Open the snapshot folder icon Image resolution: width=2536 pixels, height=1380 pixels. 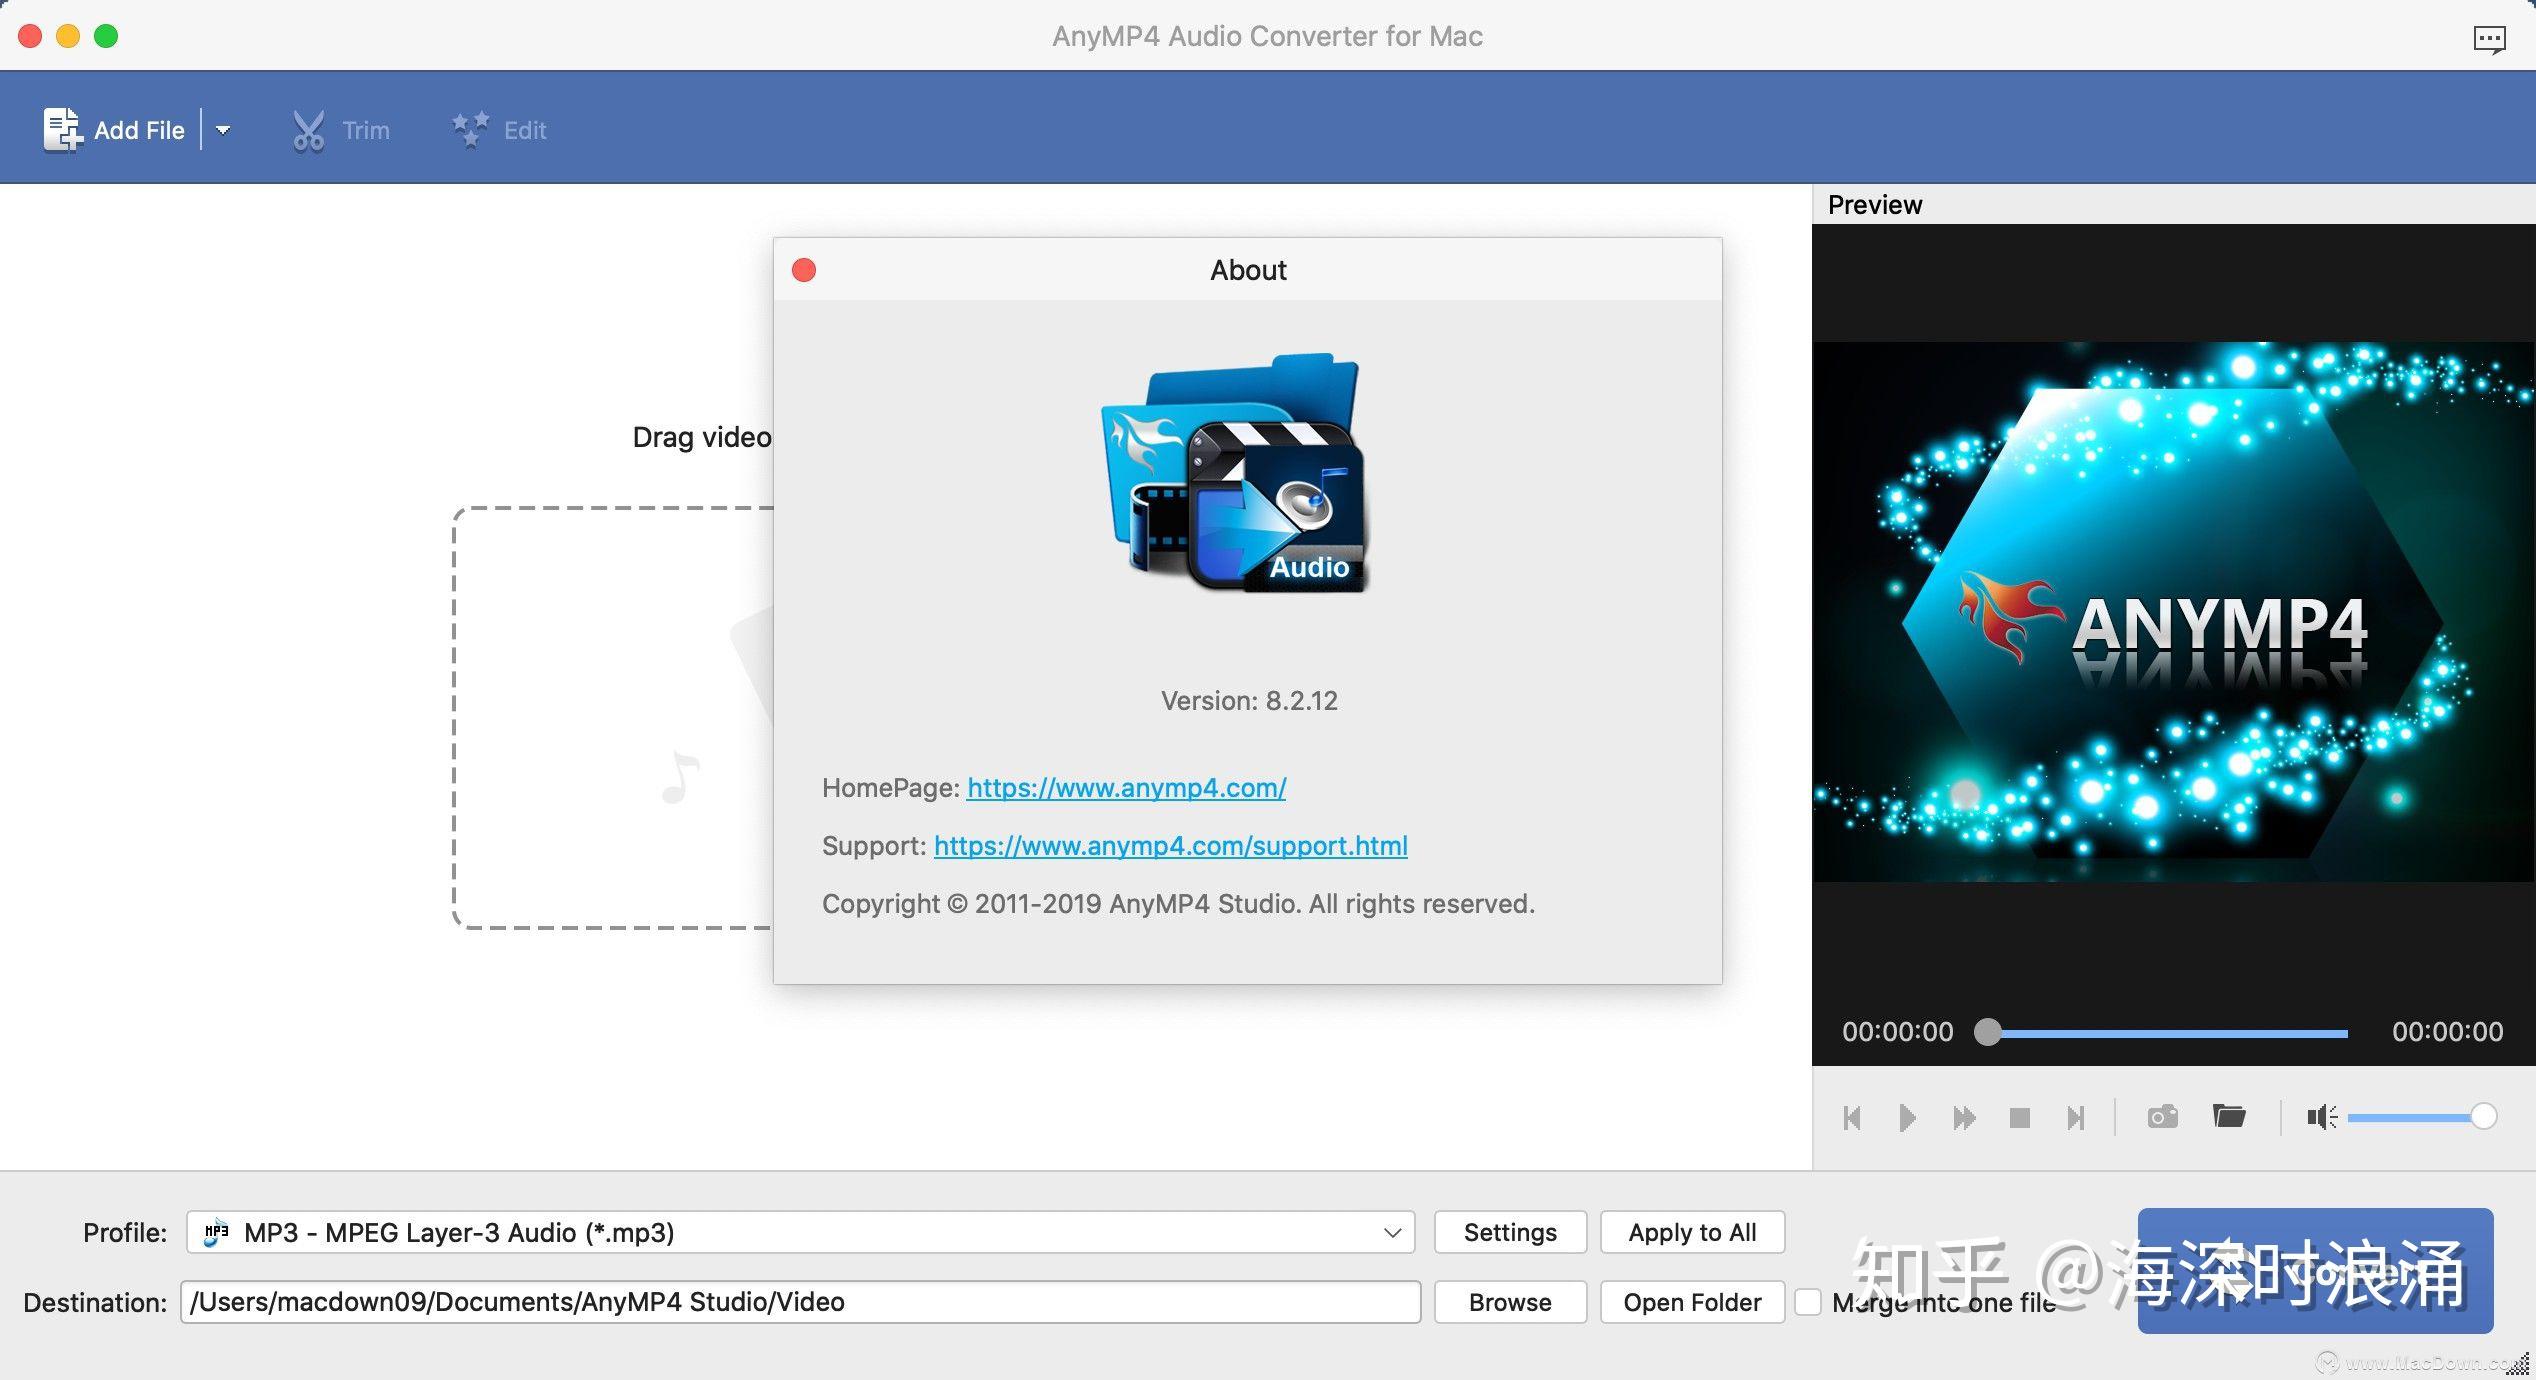point(2229,1116)
